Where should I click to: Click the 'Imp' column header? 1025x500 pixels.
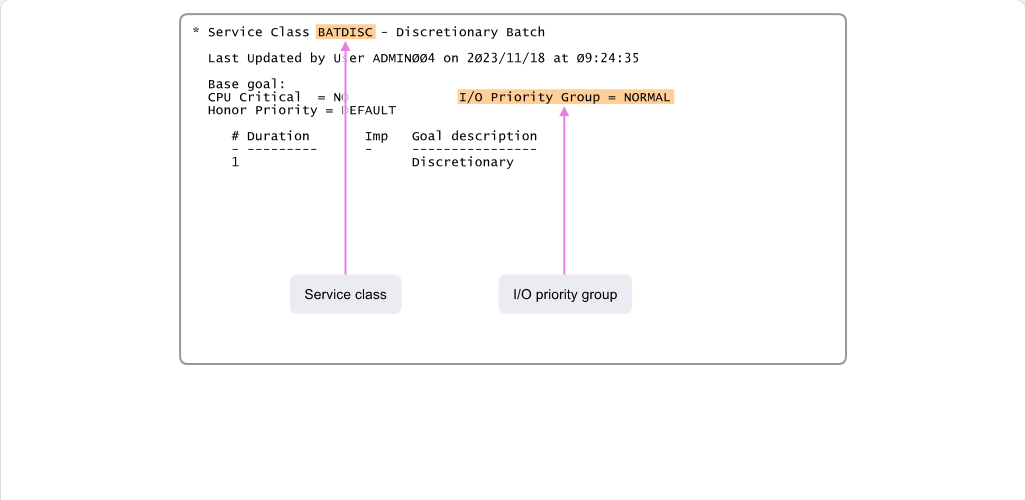[x=377, y=136]
